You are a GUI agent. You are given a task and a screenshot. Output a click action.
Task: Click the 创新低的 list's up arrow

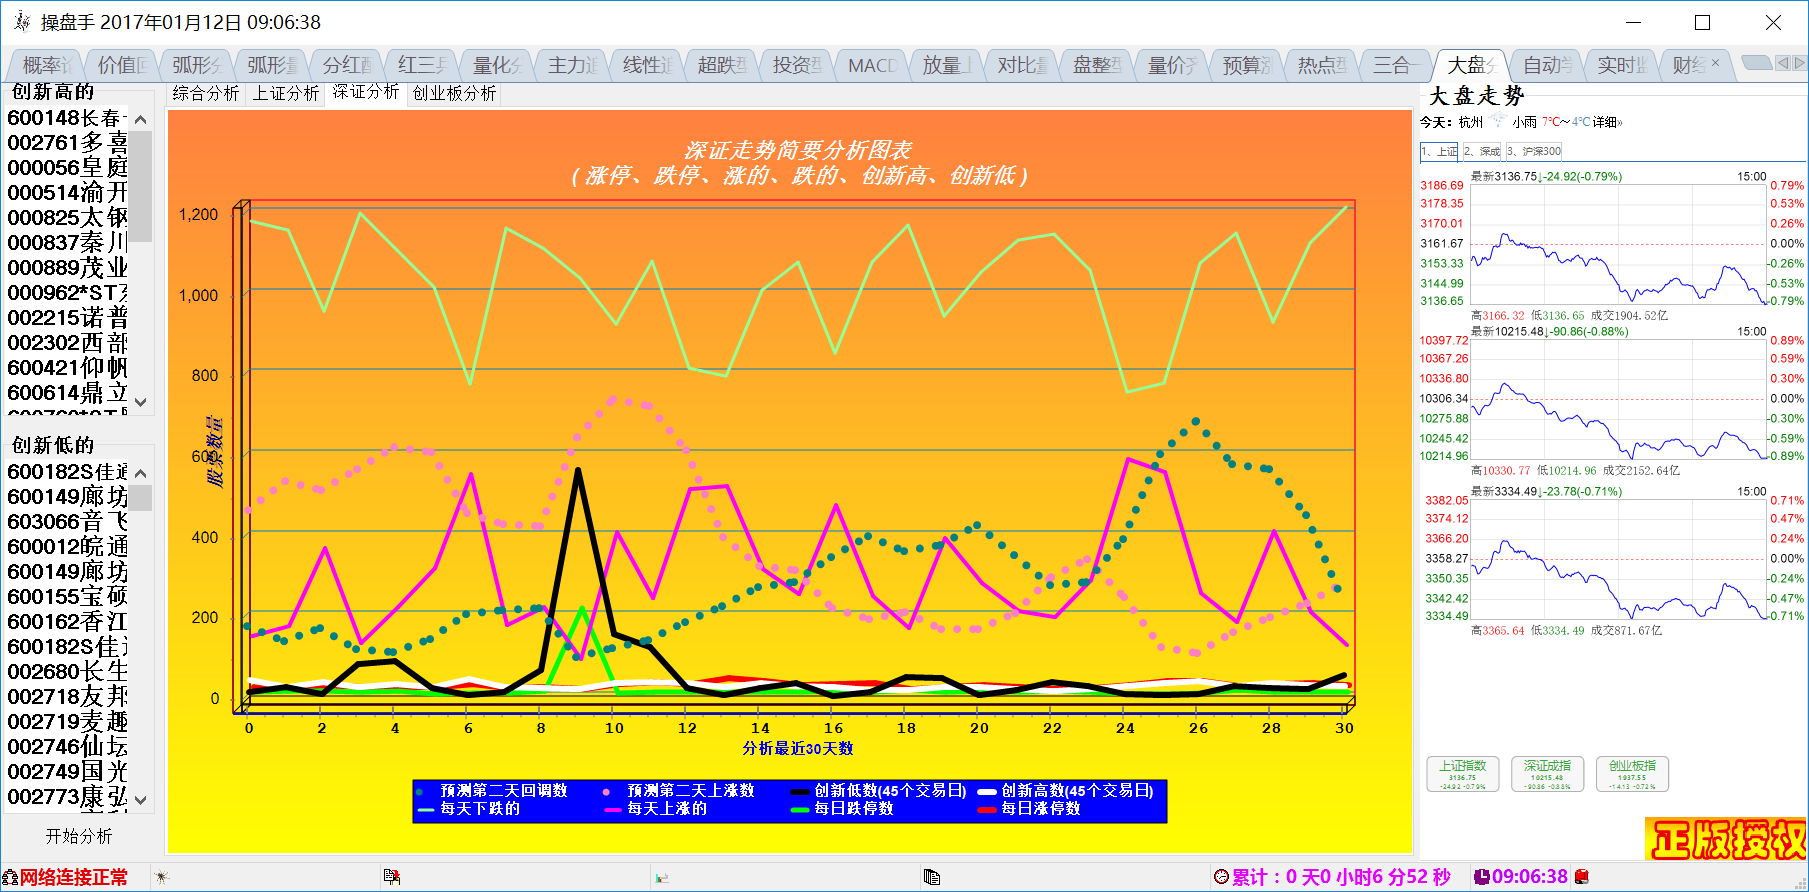click(x=141, y=473)
